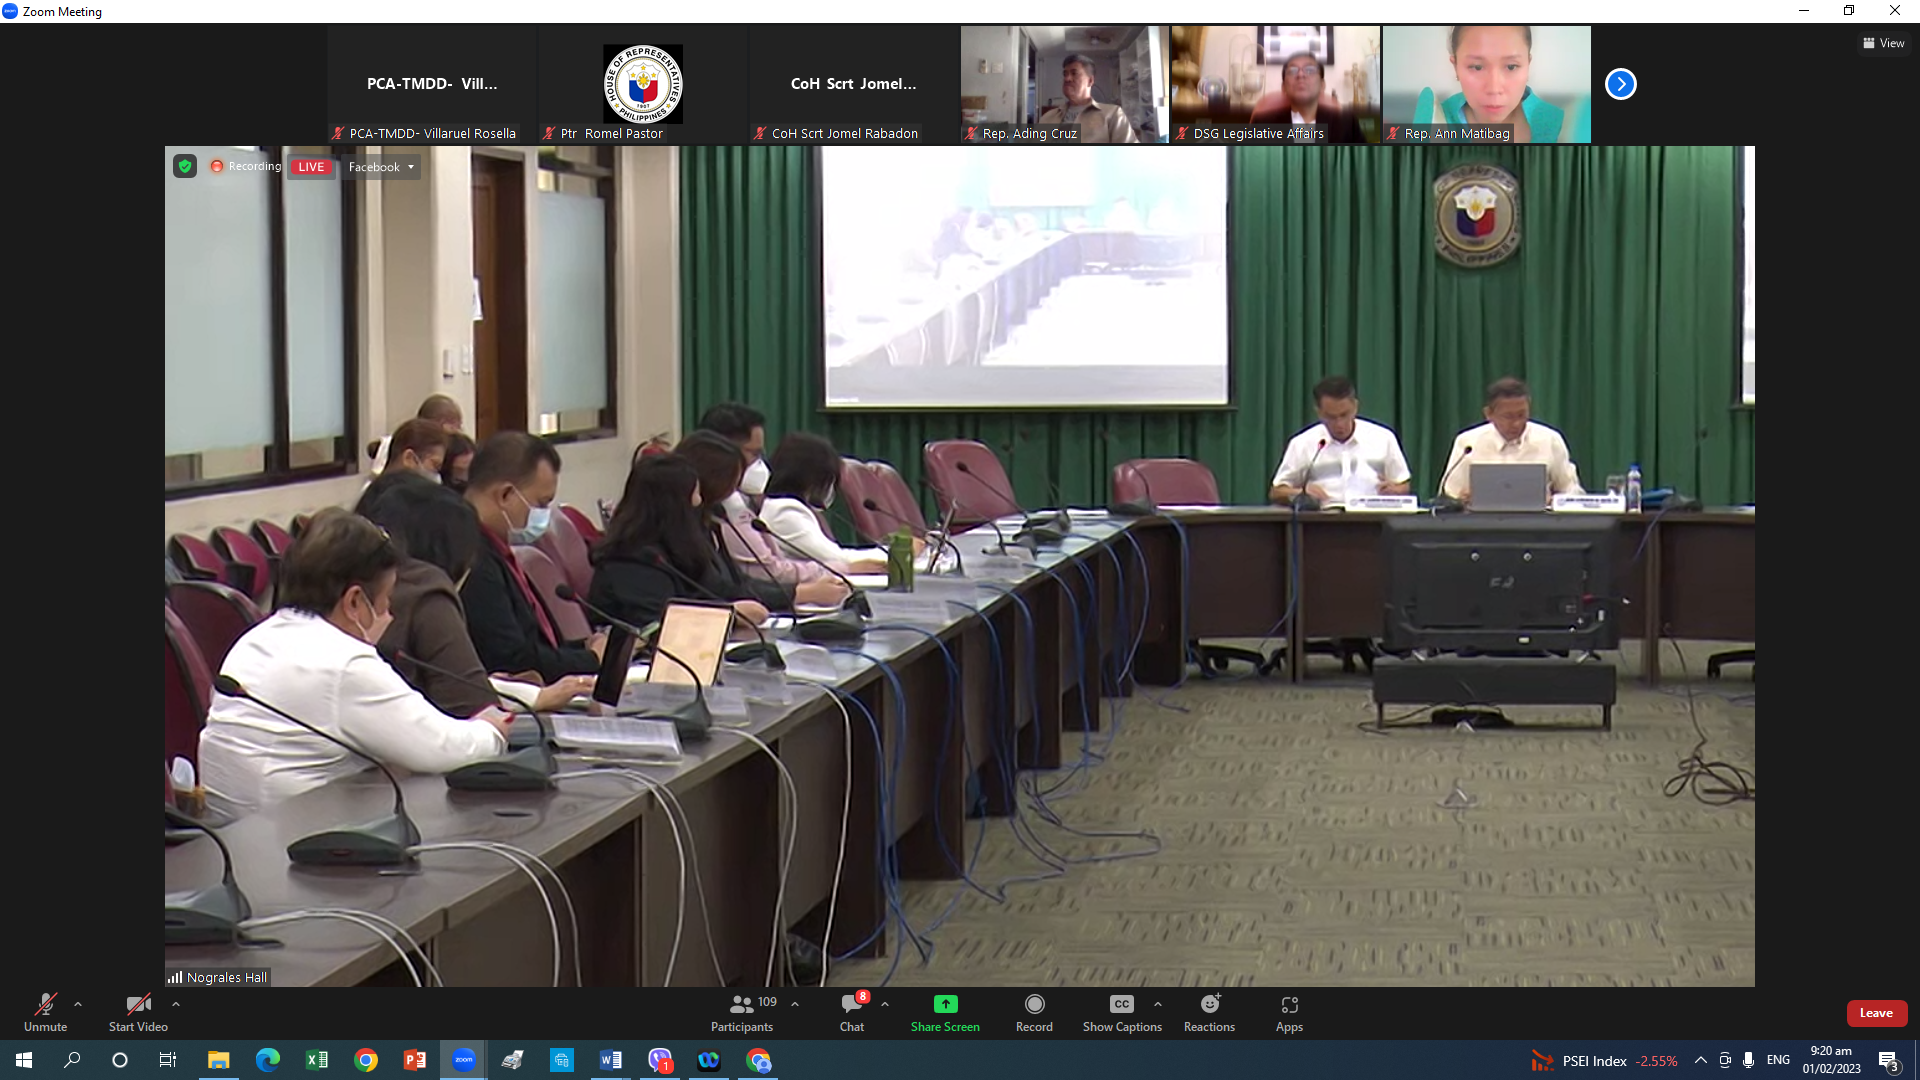This screenshot has height=1080, width=1920.
Task: Open the meeting encryption shield icon
Action: (x=185, y=166)
